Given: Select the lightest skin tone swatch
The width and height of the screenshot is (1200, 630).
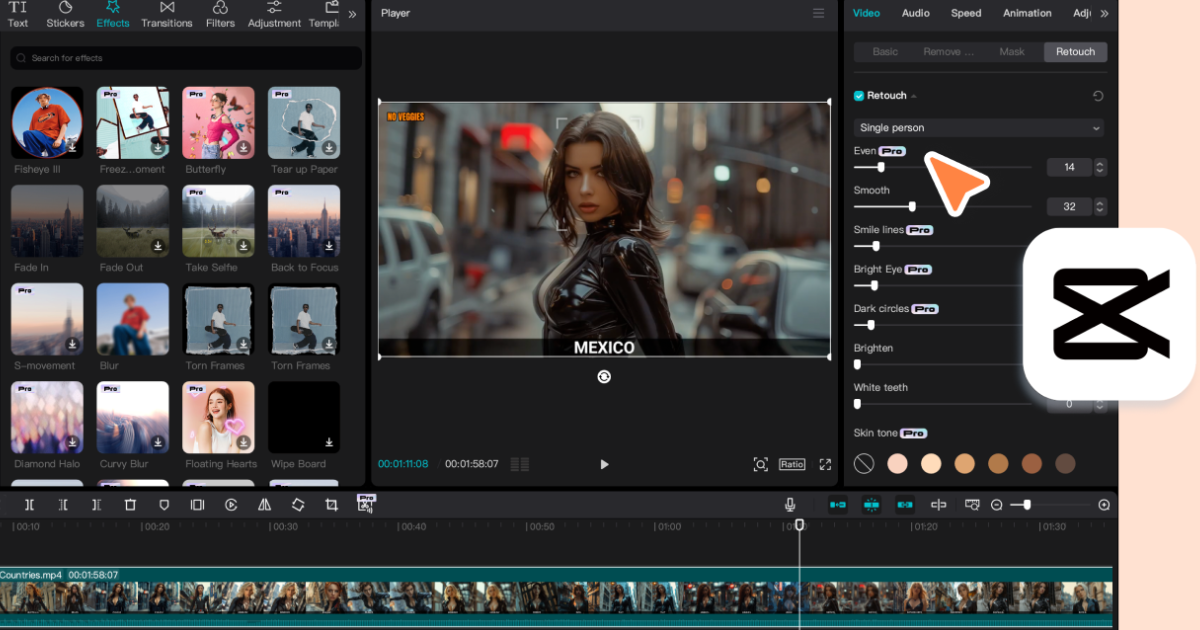Looking at the screenshot, I should 897,463.
